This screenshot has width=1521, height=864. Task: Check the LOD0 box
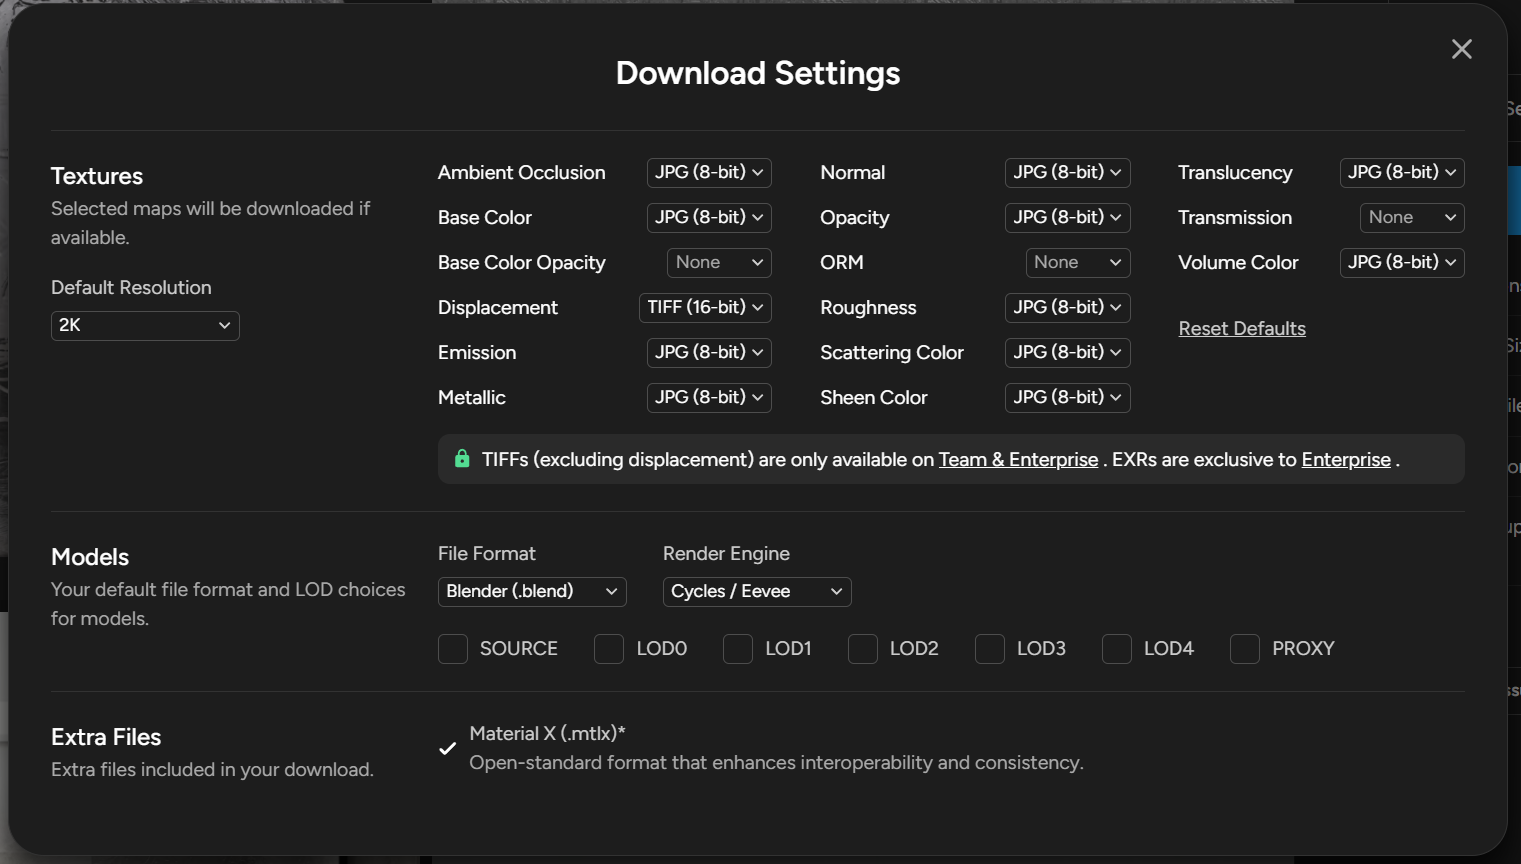tap(608, 648)
